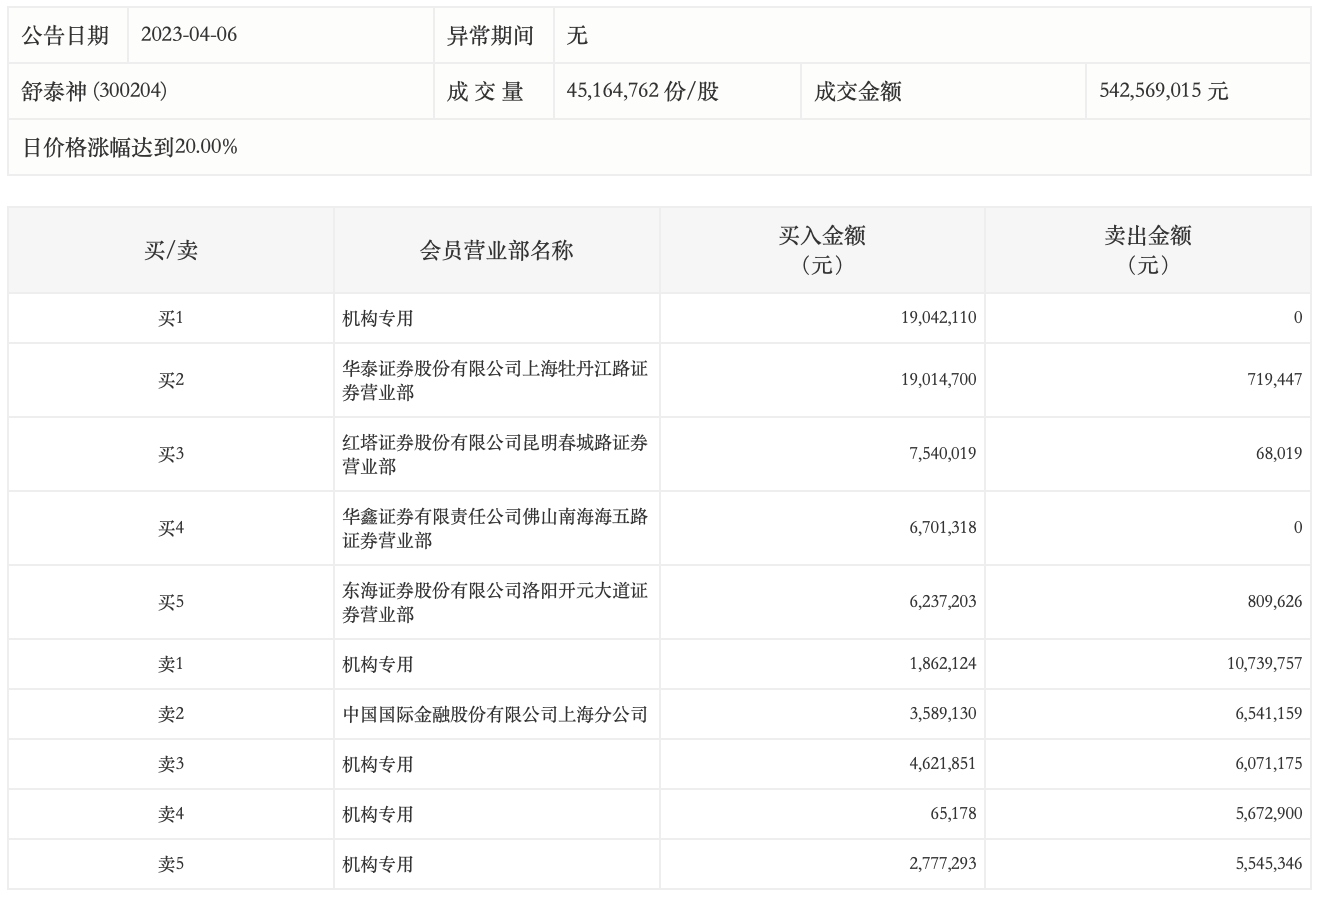
Task: Select the 卖3 row label
Action: [171, 764]
